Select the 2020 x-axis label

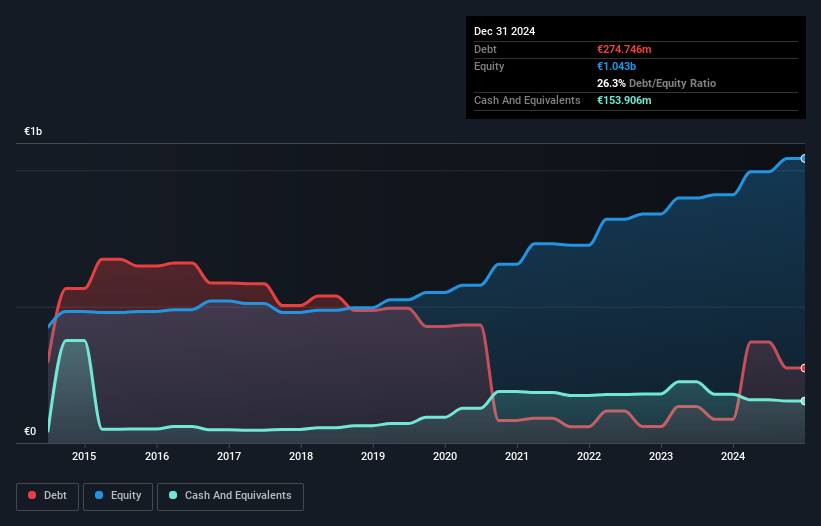click(445, 456)
